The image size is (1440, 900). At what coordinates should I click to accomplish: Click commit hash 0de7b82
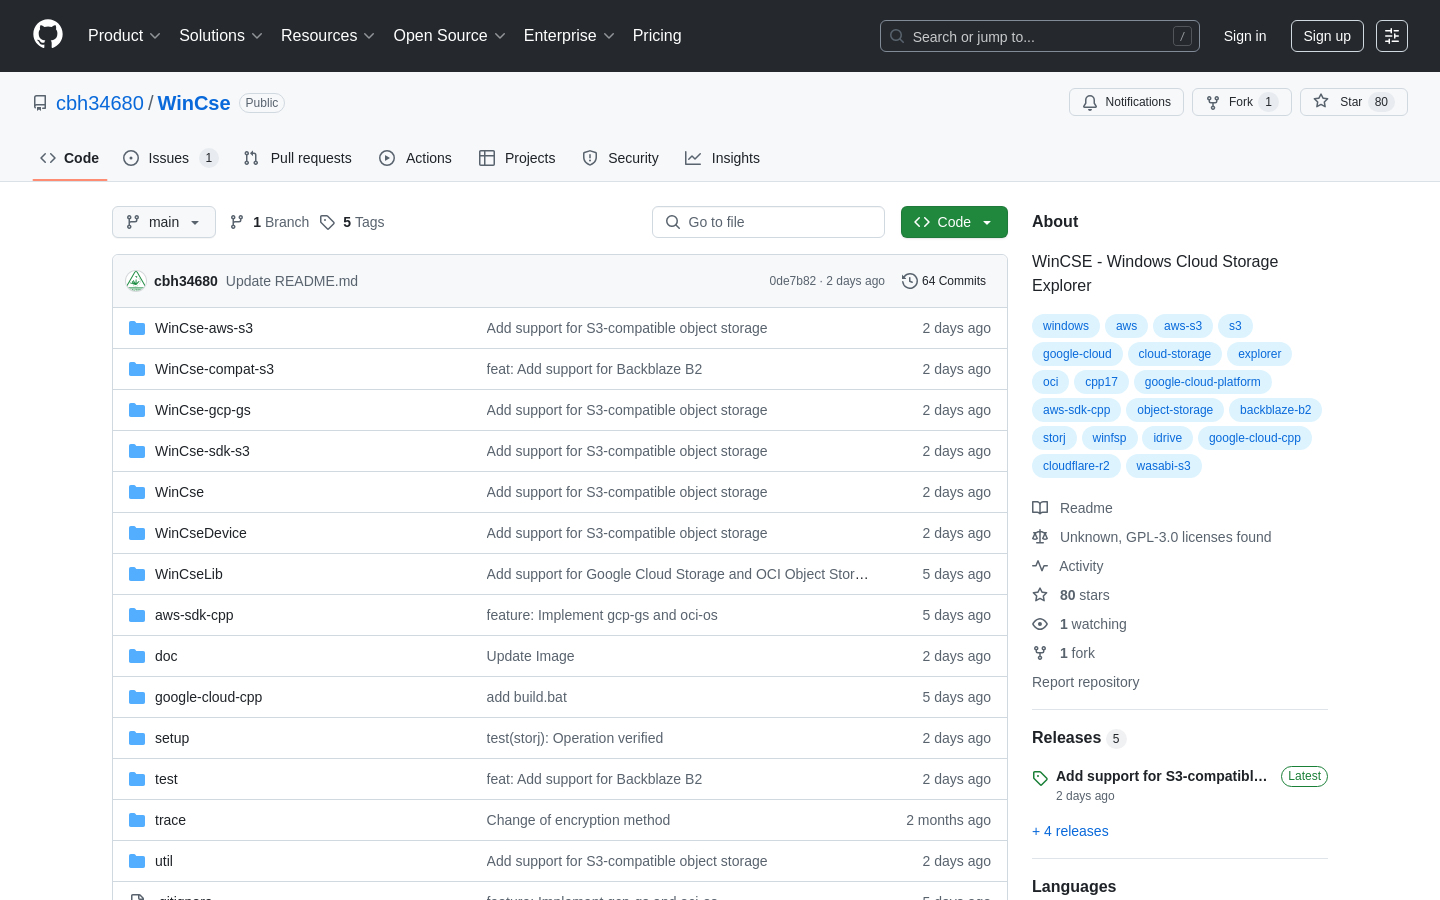(792, 281)
